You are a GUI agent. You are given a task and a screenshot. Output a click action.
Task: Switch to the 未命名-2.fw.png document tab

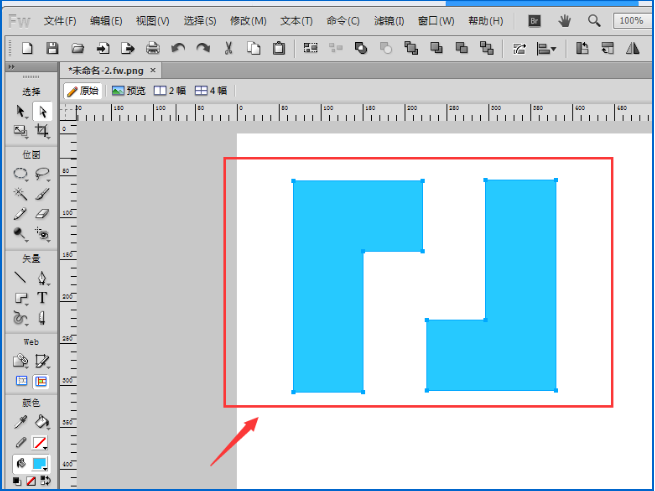103,70
